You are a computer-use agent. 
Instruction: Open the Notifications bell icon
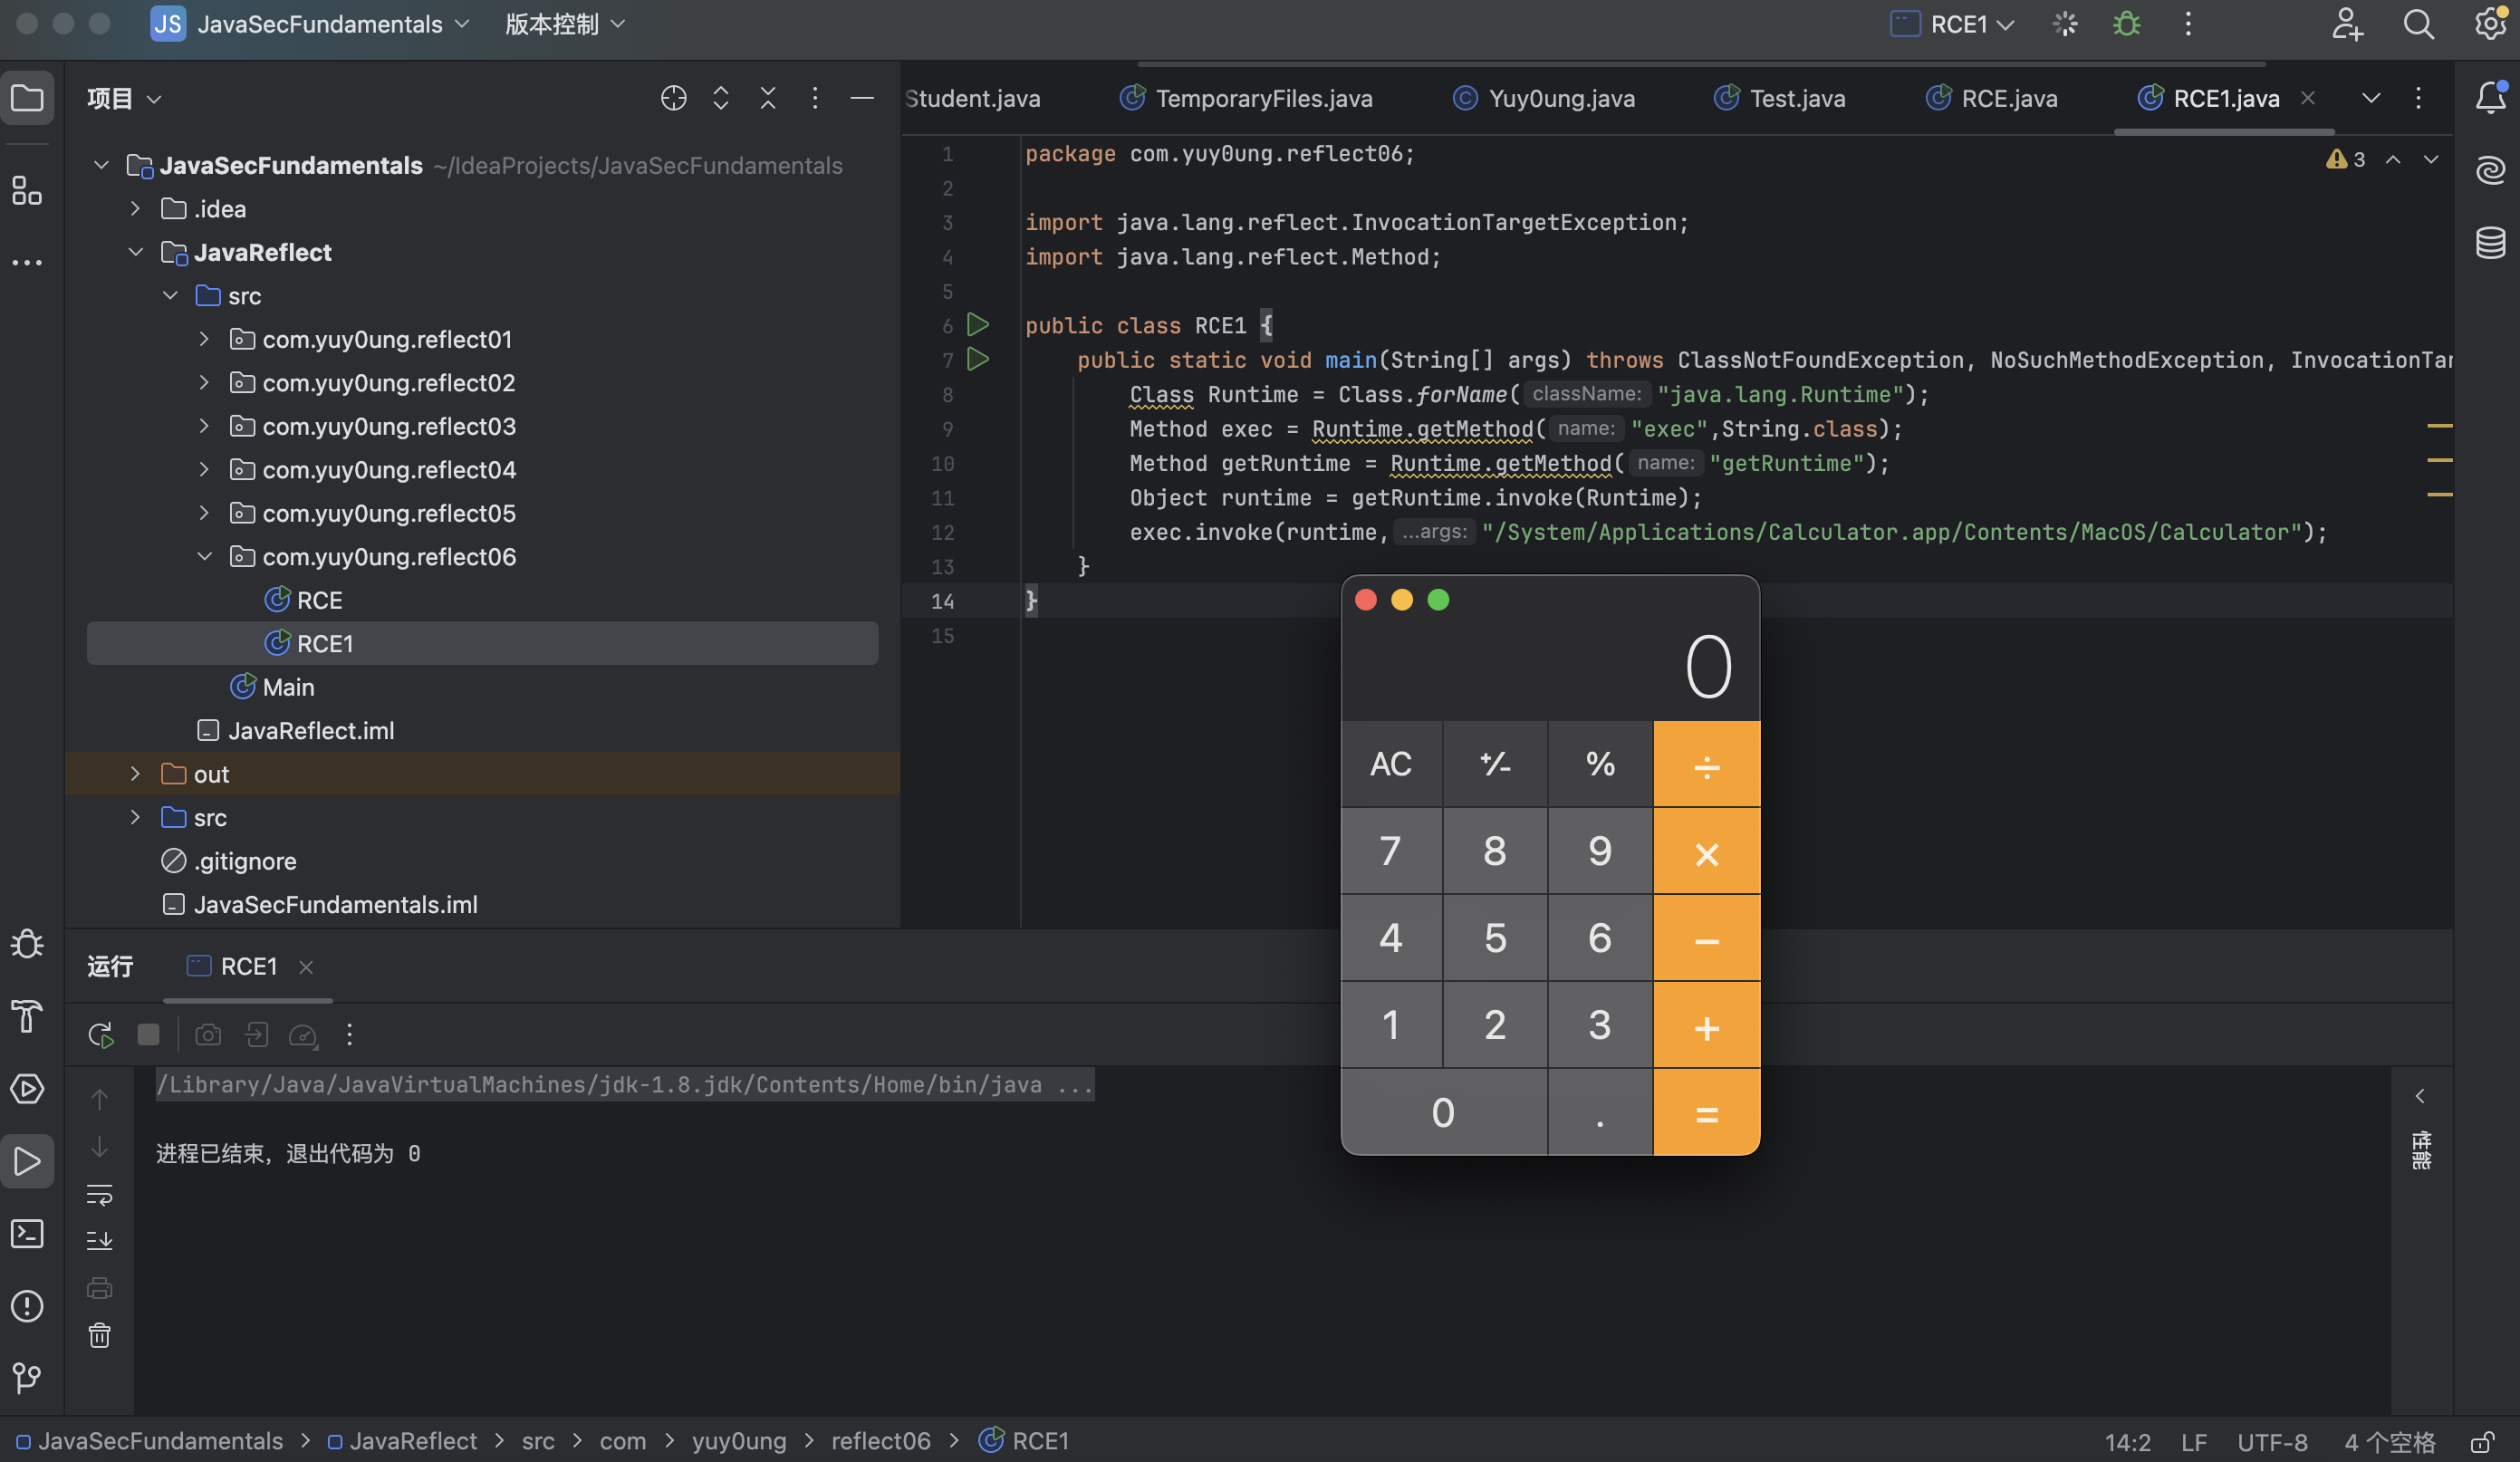tap(2490, 98)
